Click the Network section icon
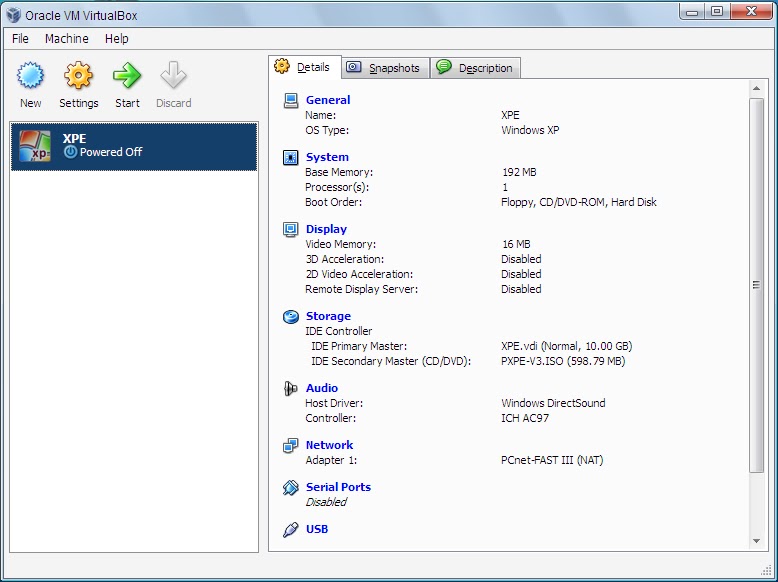778x582 pixels. coord(291,446)
